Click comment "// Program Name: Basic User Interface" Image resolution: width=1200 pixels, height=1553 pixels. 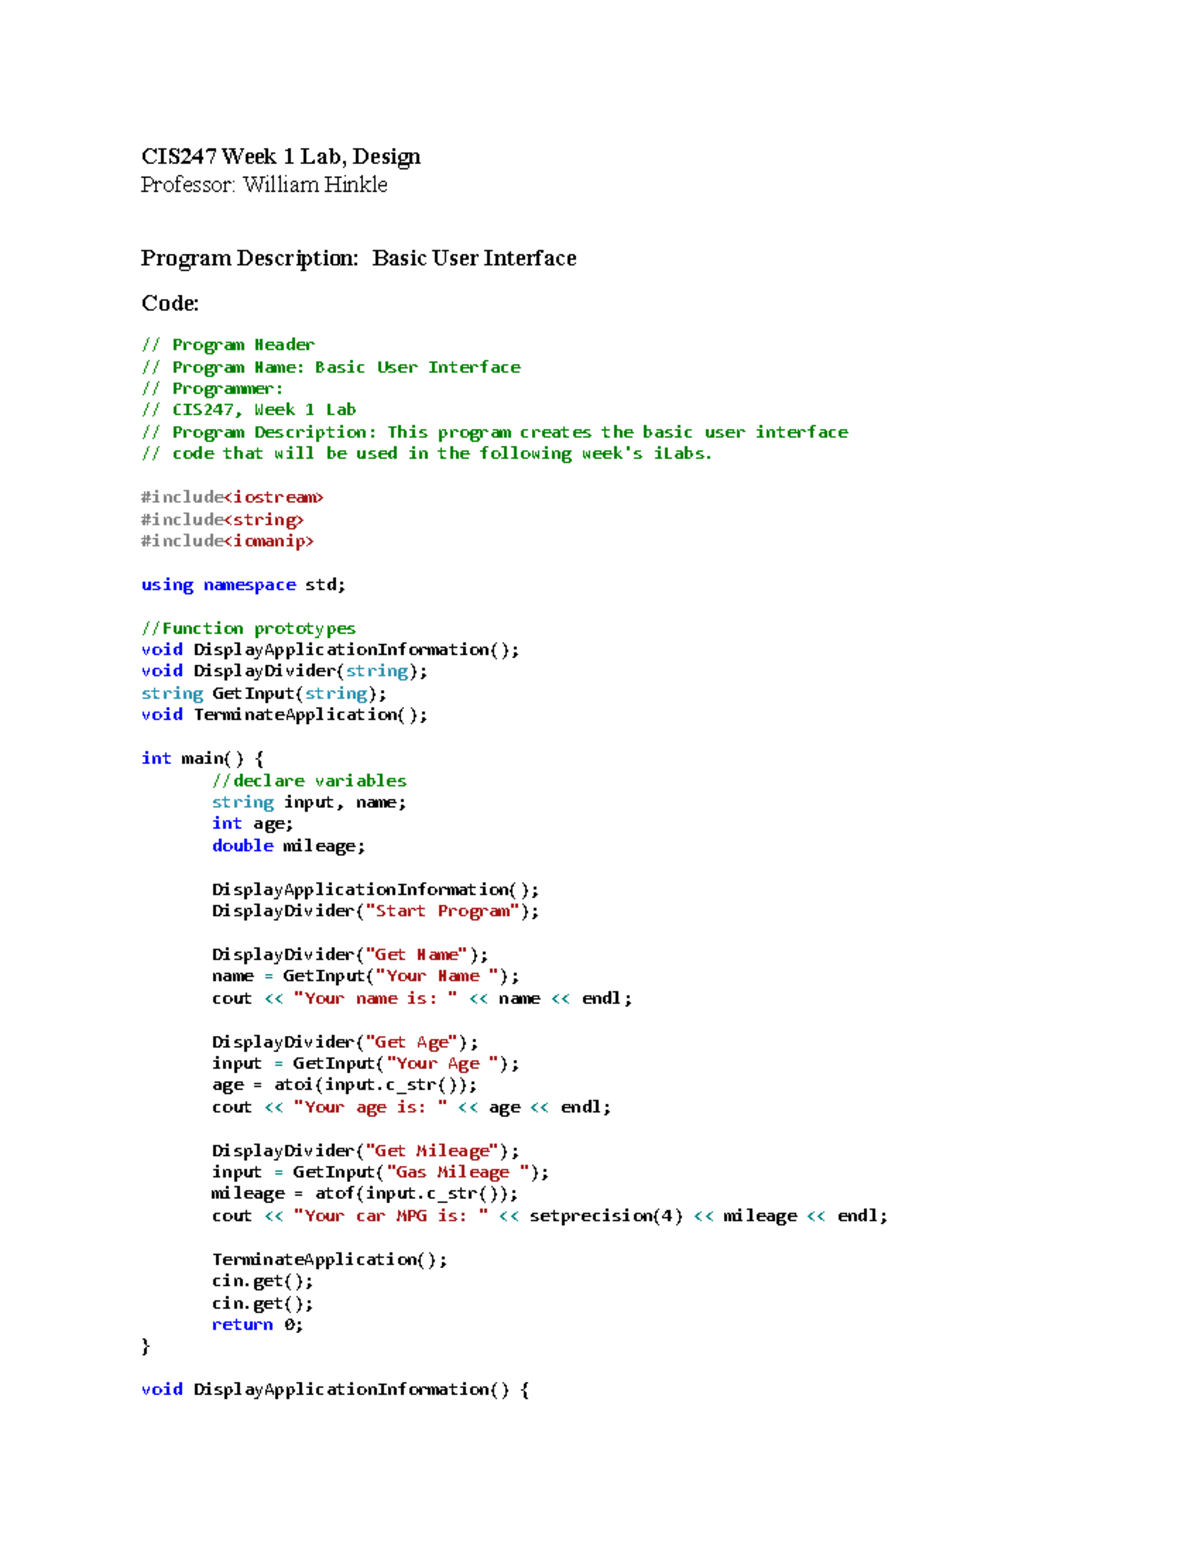pyautogui.click(x=331, y=367)
